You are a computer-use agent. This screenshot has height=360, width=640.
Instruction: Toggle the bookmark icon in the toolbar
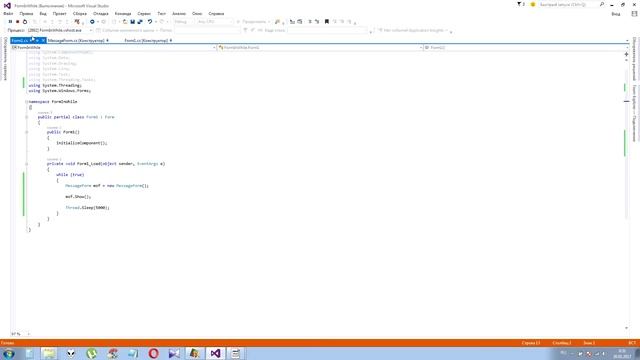click(x=327, y=22)
